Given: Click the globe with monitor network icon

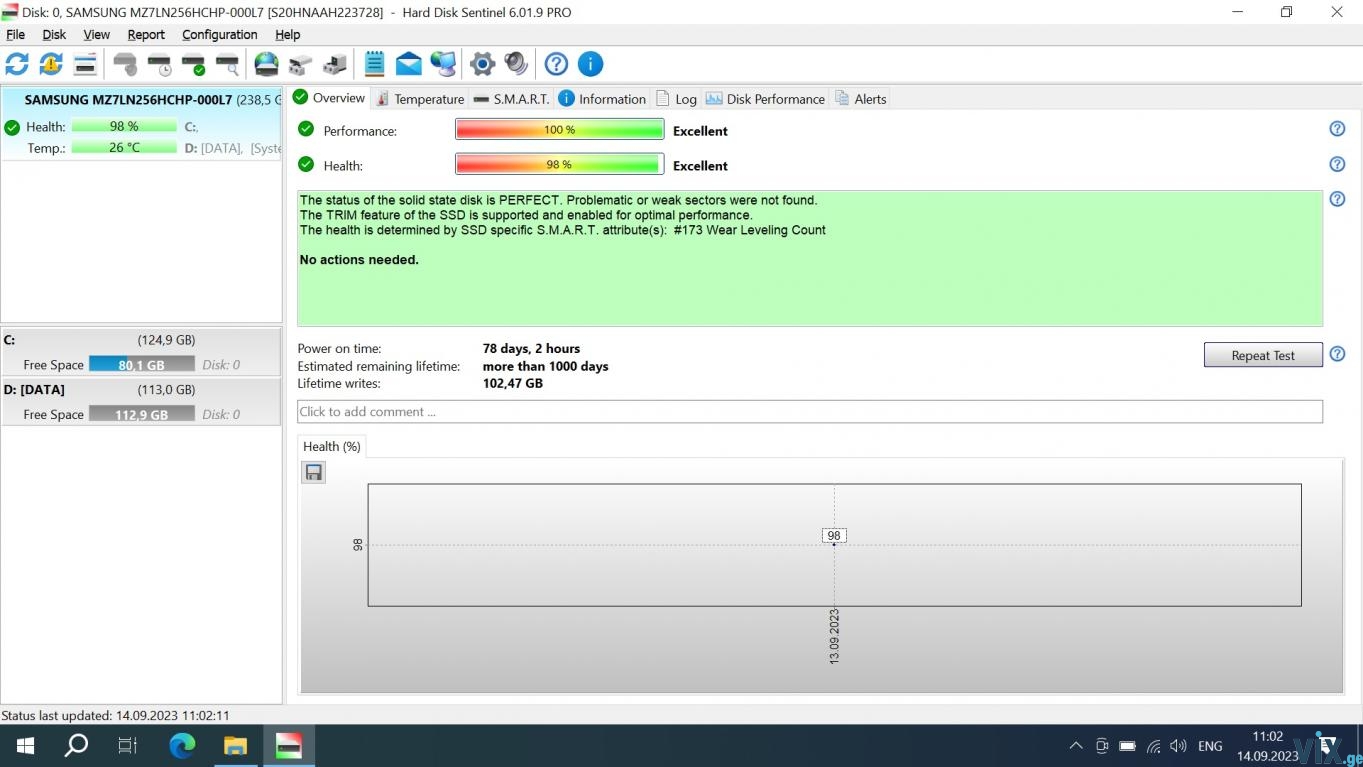Looking at the screenshot, I should pos(443,64).
